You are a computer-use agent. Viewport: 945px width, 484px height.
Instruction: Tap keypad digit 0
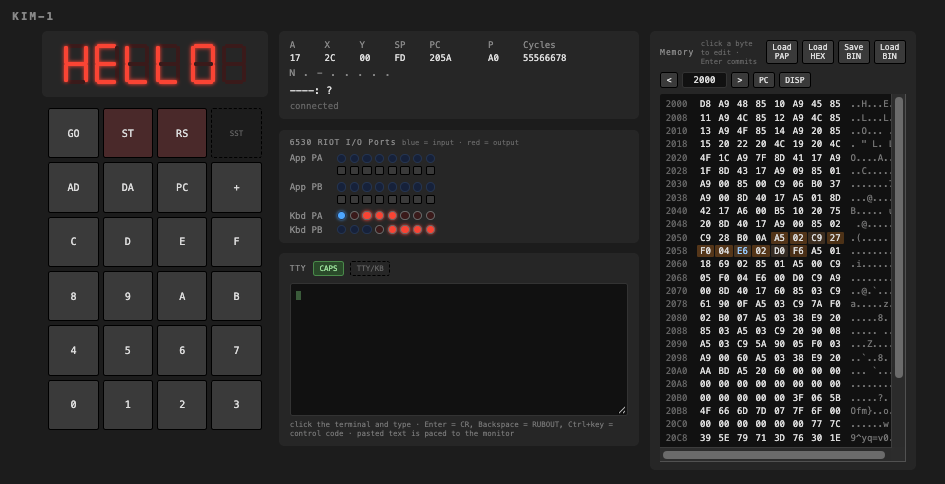tap(74, 404)
